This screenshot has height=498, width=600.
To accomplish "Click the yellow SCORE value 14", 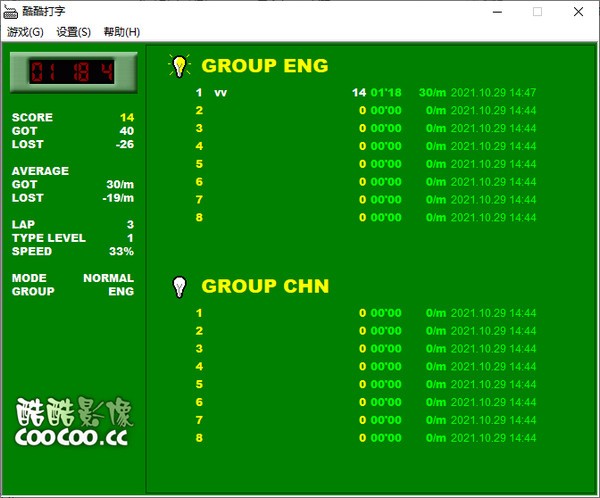I will pos(126,118).
